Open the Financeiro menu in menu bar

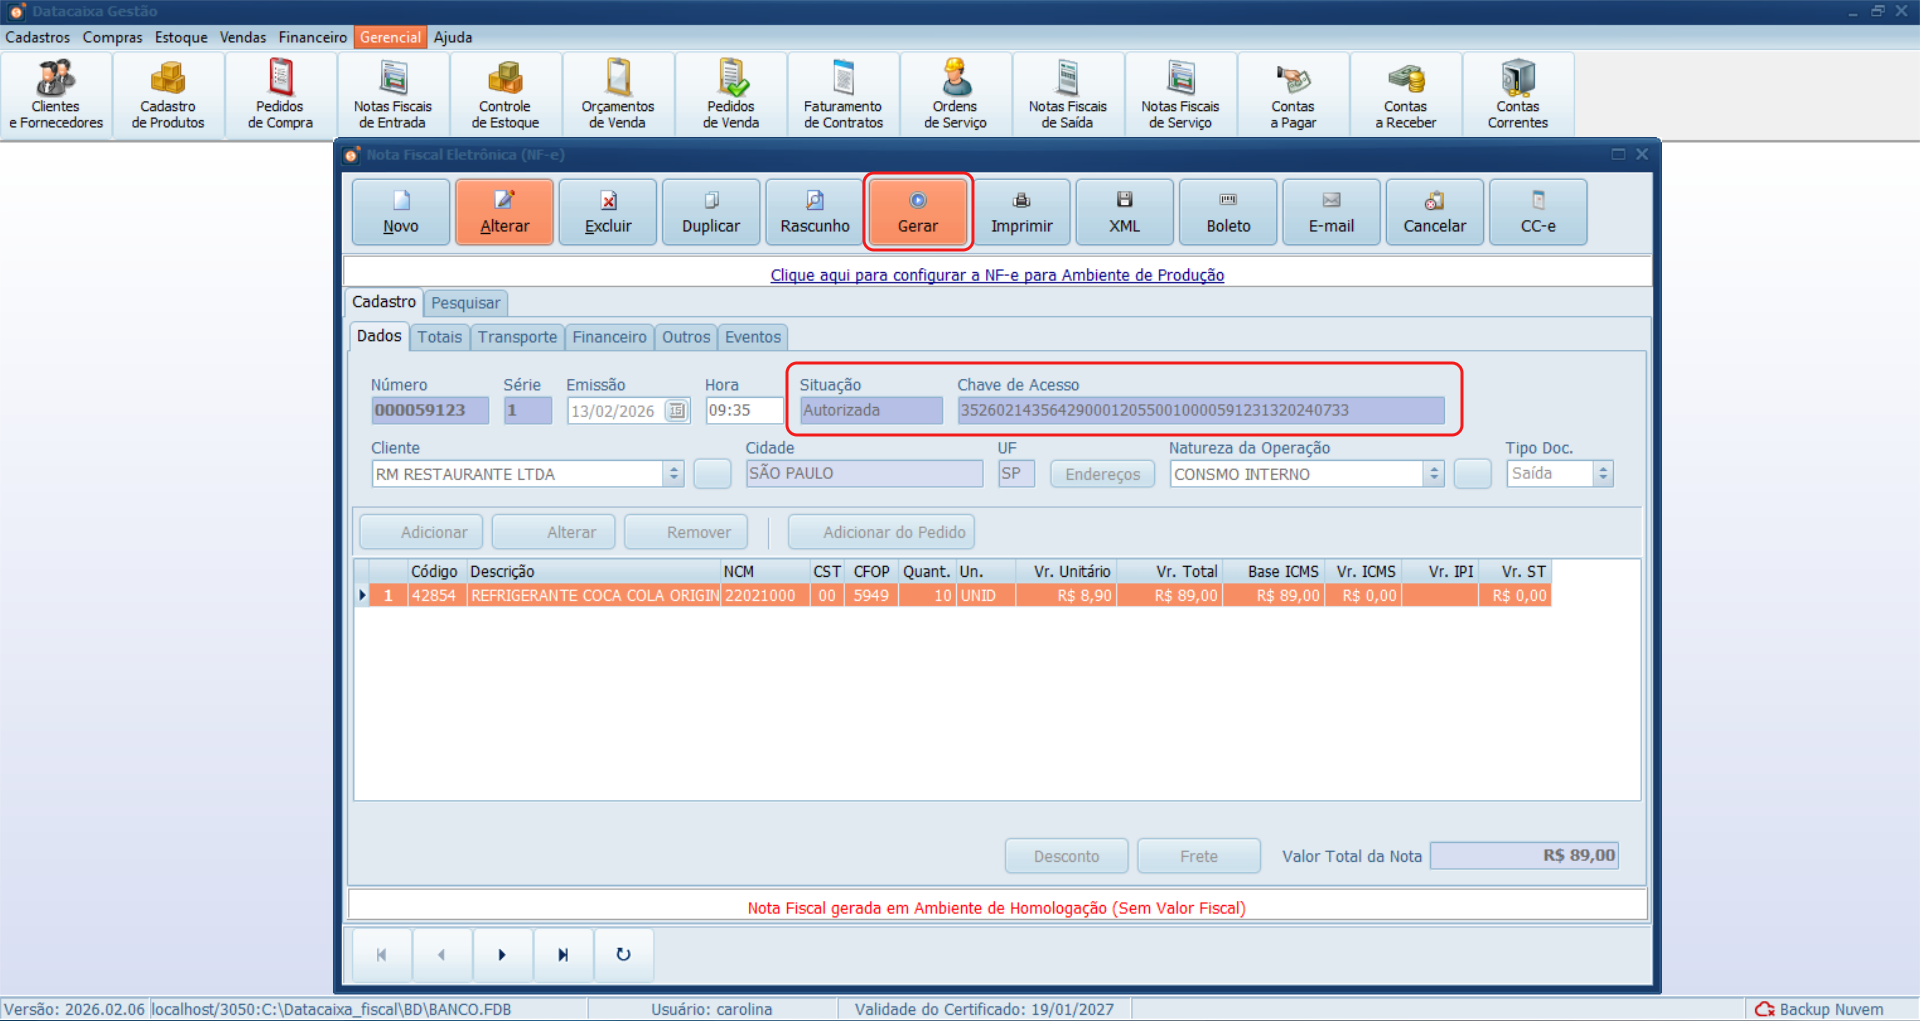tap(312, 37)
